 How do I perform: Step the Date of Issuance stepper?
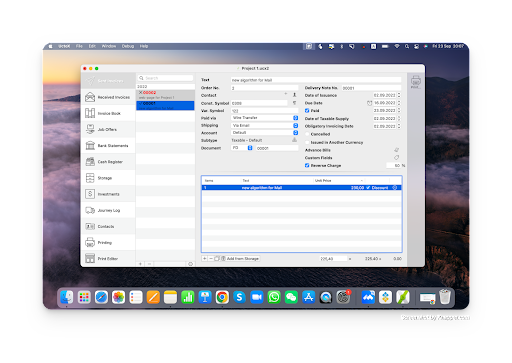pyautogui.click(x=399, y=95)
